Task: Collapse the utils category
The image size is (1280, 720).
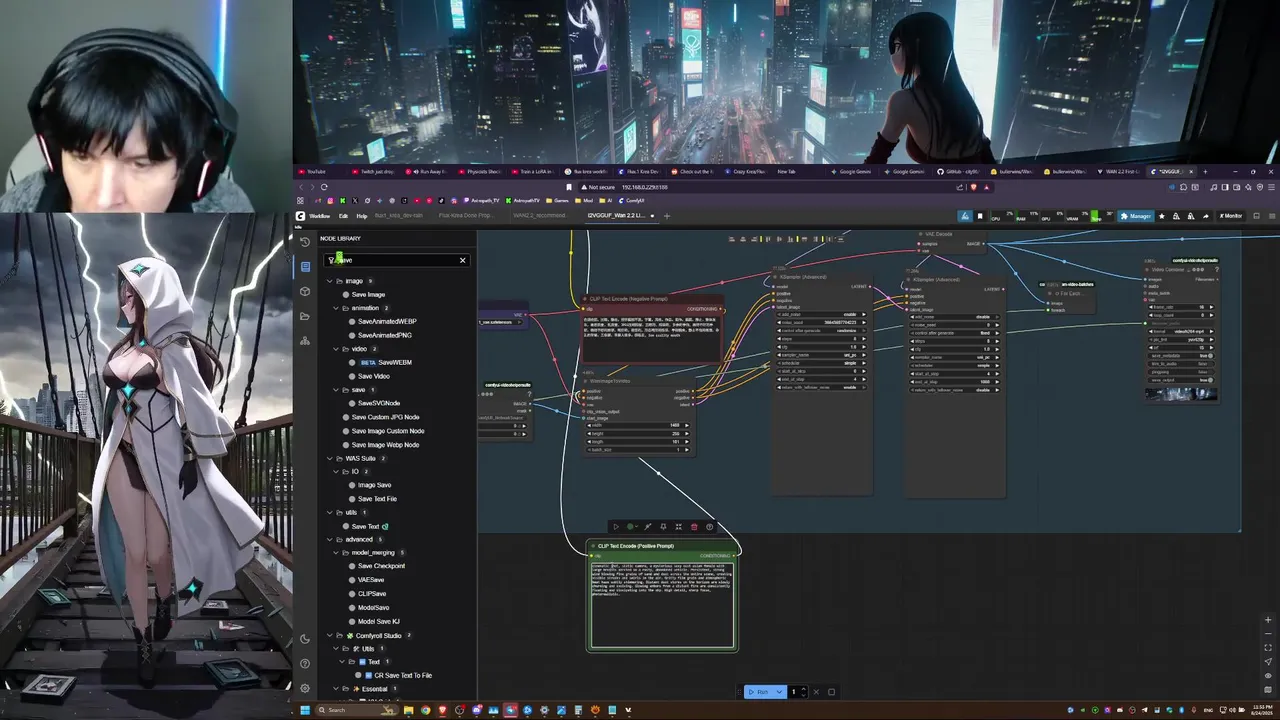Action: click(x=328, y=512)
